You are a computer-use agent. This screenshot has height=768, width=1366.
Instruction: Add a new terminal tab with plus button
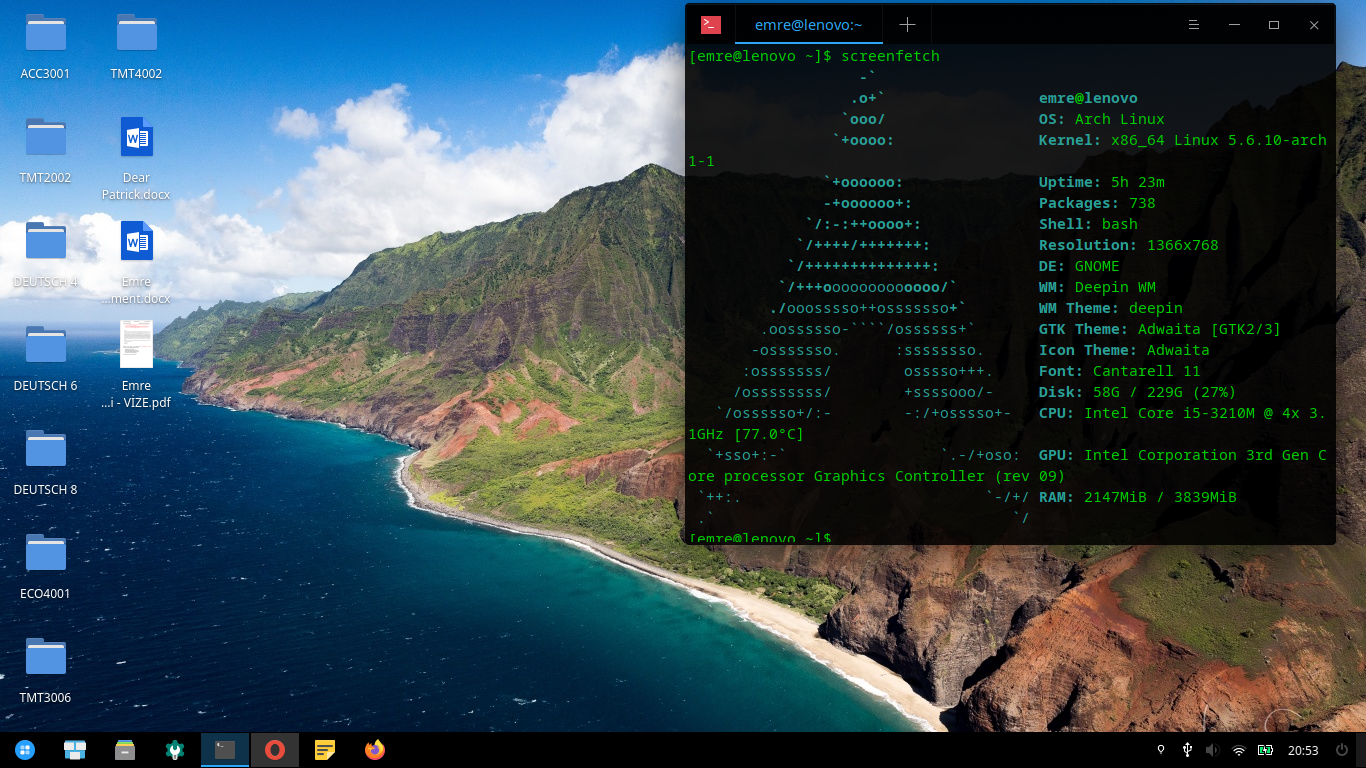tap(907, 25)
